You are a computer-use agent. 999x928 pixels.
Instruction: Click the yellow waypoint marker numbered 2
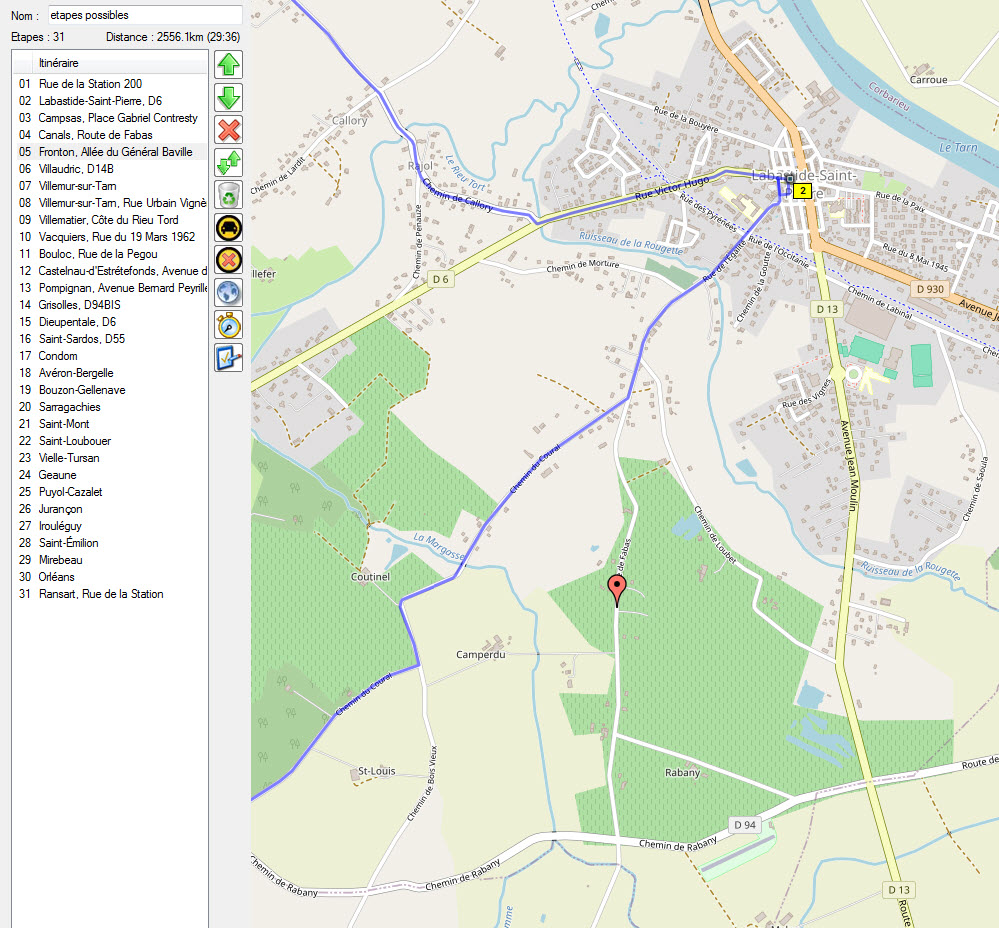click(x=802, y=190)
